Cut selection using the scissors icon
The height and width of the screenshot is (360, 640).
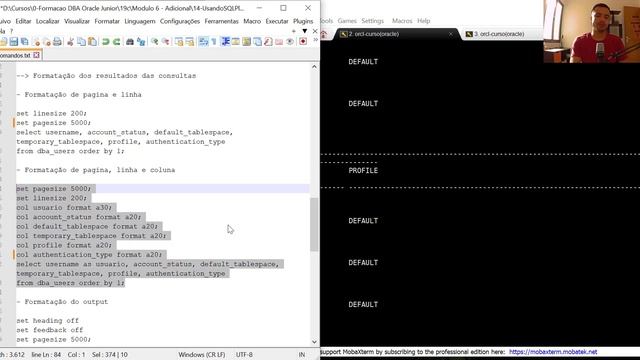[x=70, y=42]
